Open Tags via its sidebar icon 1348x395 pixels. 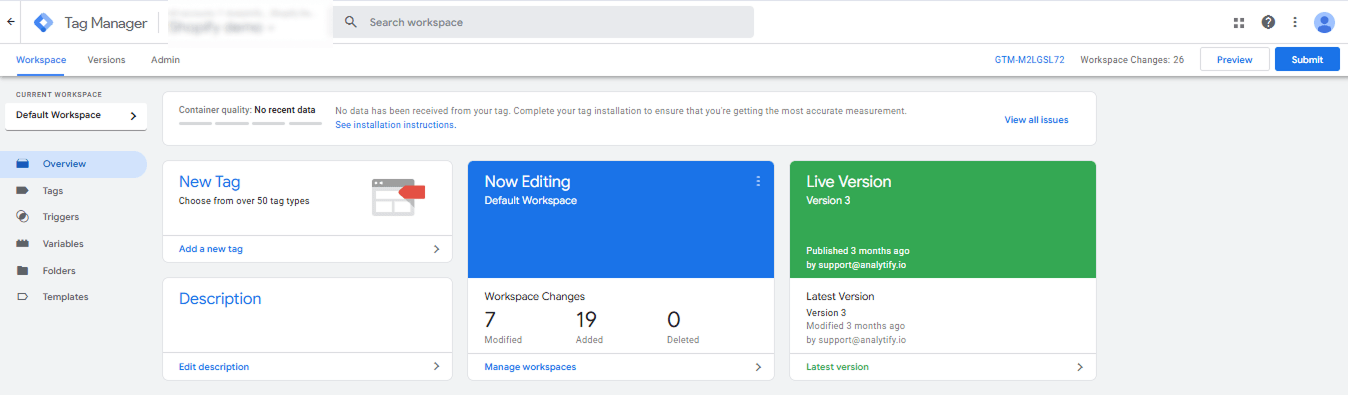pyautogui.click(x=22, y=190)
